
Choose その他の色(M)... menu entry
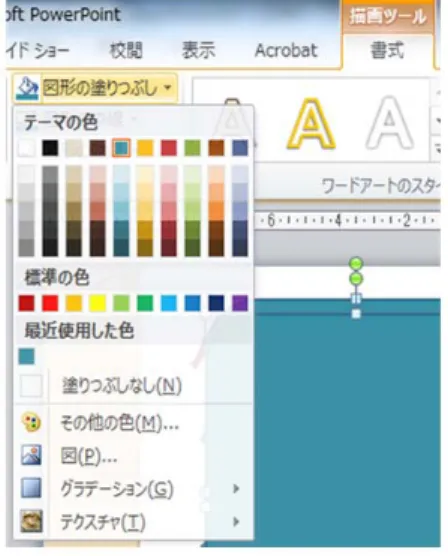120,423
